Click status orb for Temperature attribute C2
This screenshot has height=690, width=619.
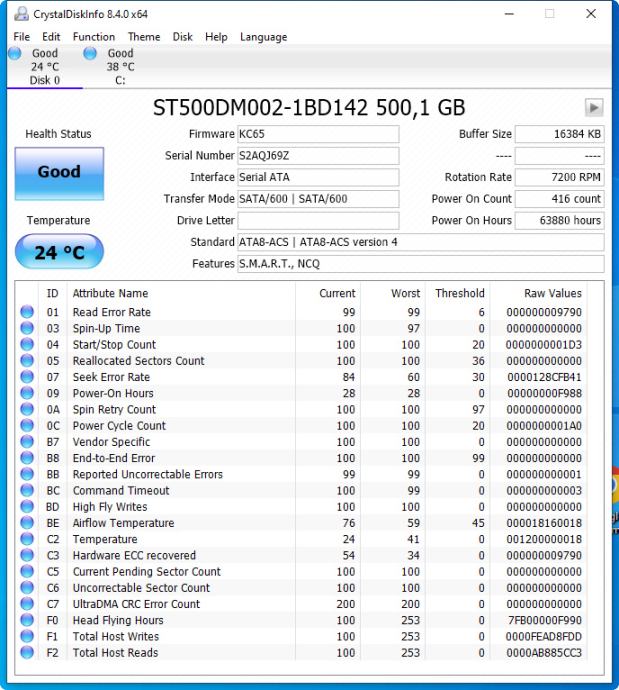pyautogui.click(x=27, y=539)
